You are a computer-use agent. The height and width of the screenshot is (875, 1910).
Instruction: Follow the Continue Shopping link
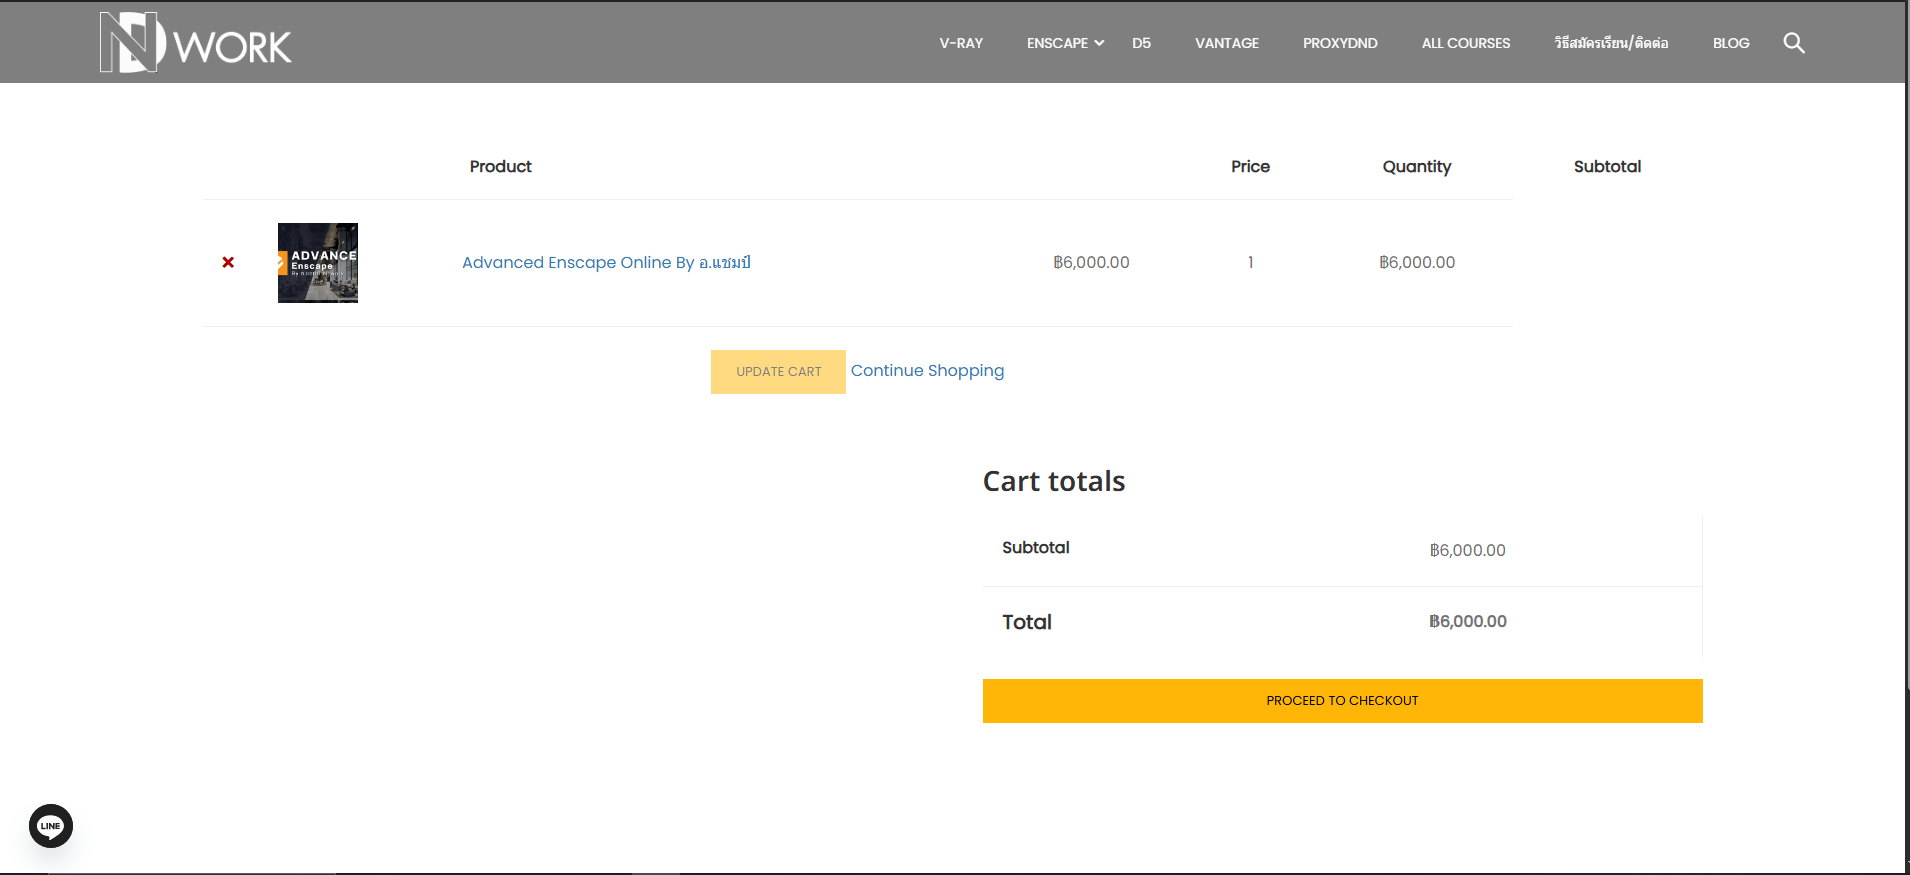927,370
